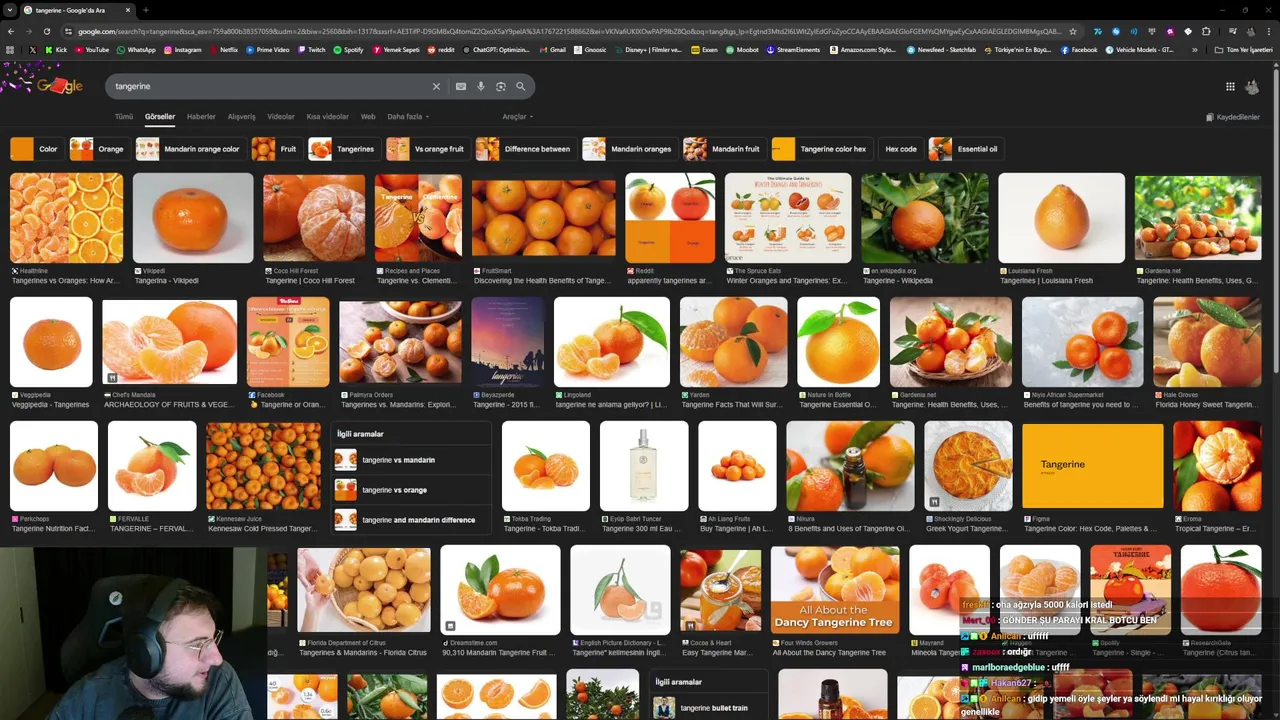Open the Eyüp Sabri Tuncer tangerine bottle image
Viewport: 1280px width, 720px height.
(644, 466)
